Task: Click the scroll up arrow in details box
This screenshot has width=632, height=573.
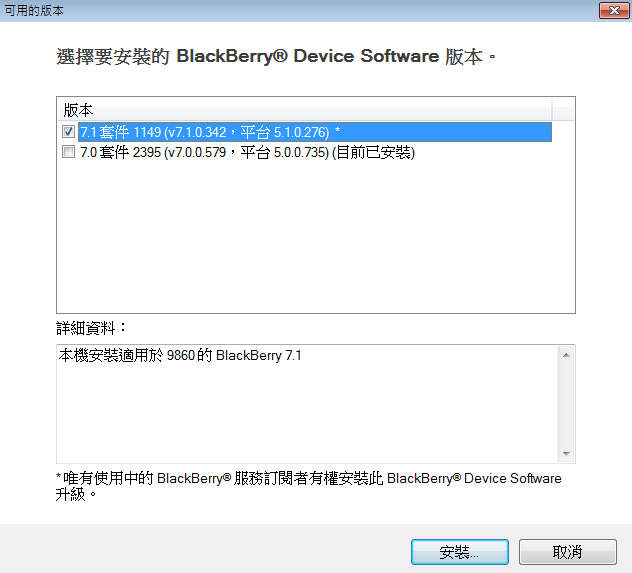Action: click(x=566, y=355)
